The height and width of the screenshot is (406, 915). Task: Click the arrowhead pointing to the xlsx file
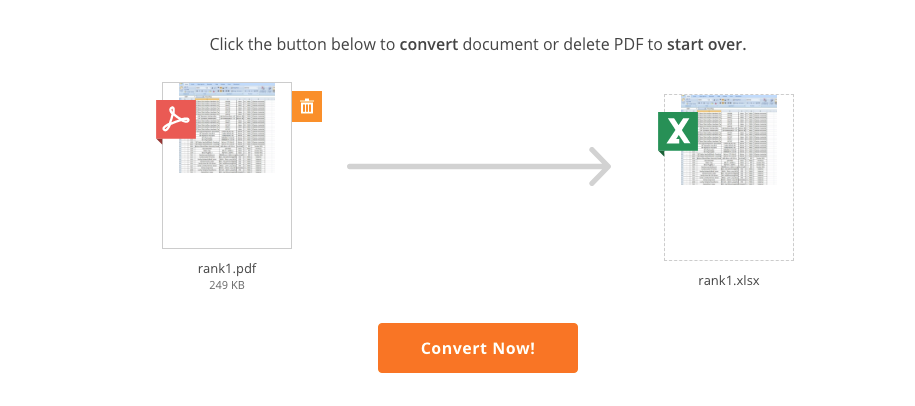coord(599,167)
